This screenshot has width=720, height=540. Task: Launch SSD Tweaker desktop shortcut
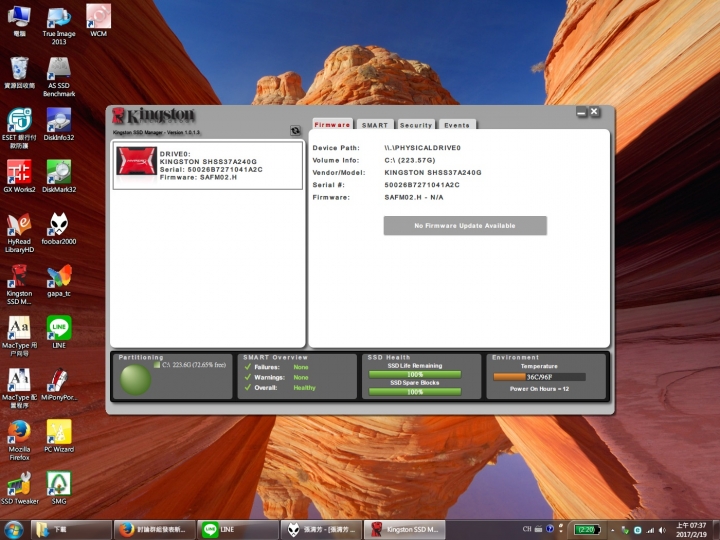coord(19,488)
